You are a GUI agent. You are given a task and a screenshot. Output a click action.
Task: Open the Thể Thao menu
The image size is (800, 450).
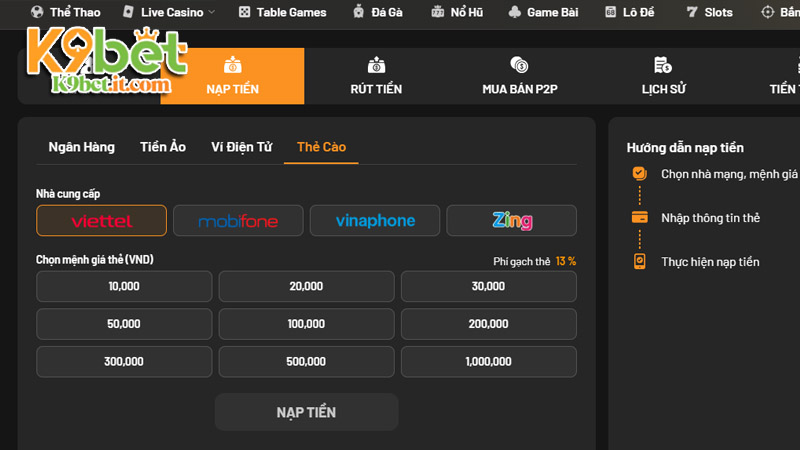pos(65,12)
